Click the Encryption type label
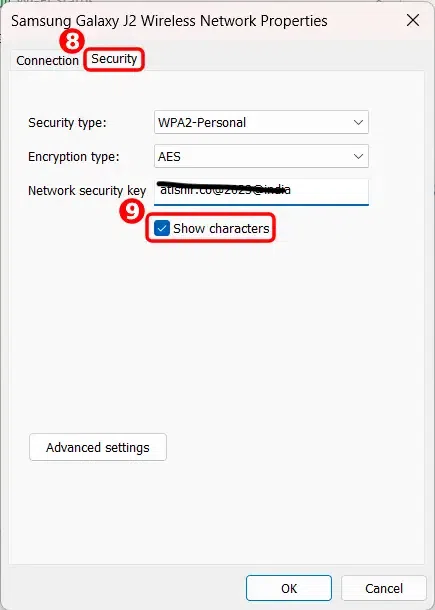 click(74, 156)
